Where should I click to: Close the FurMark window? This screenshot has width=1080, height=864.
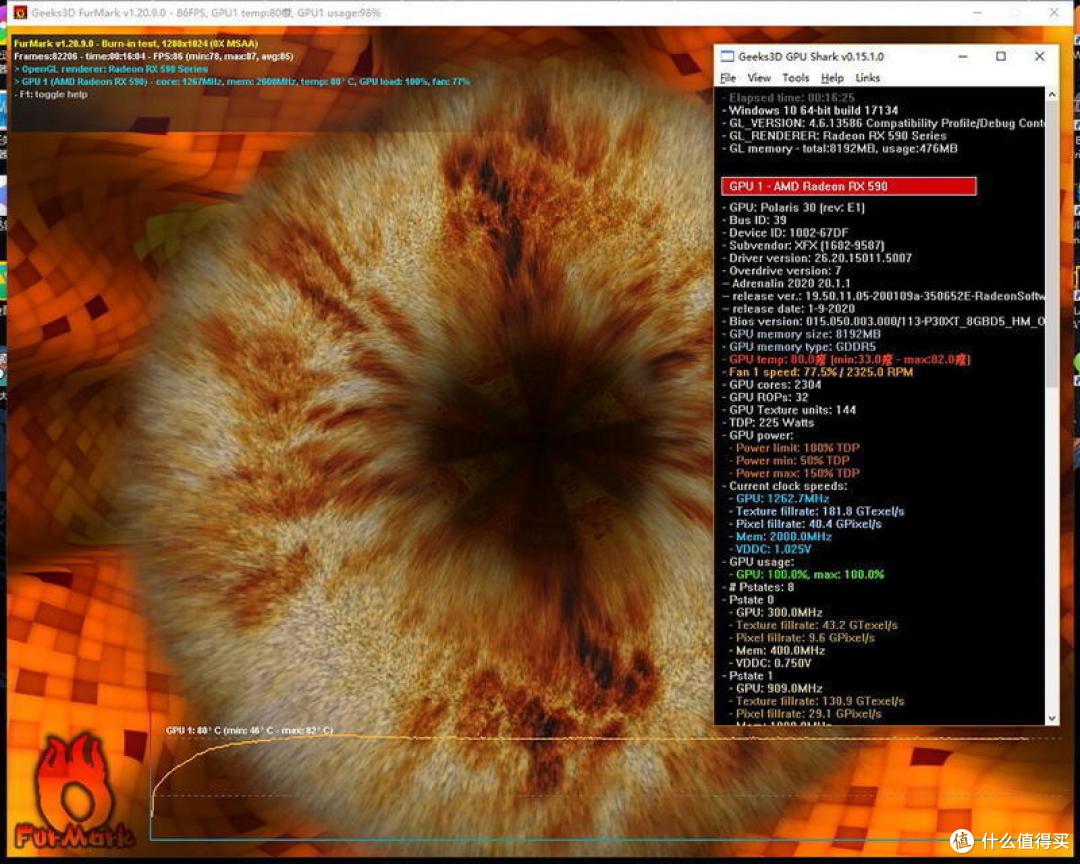click(1054, 12)
